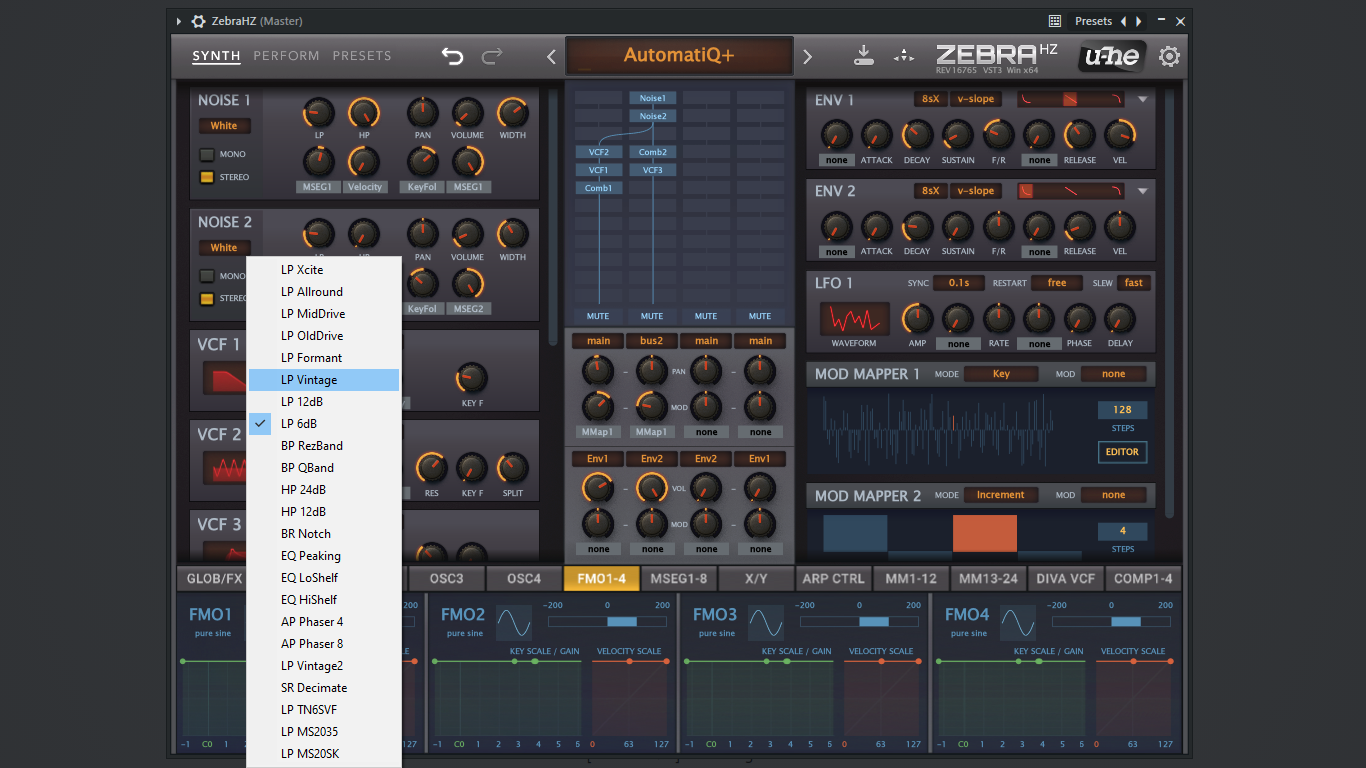Switch to the ARP CTRL tab
1366x768 pixels.
click(x=833, y=578)
